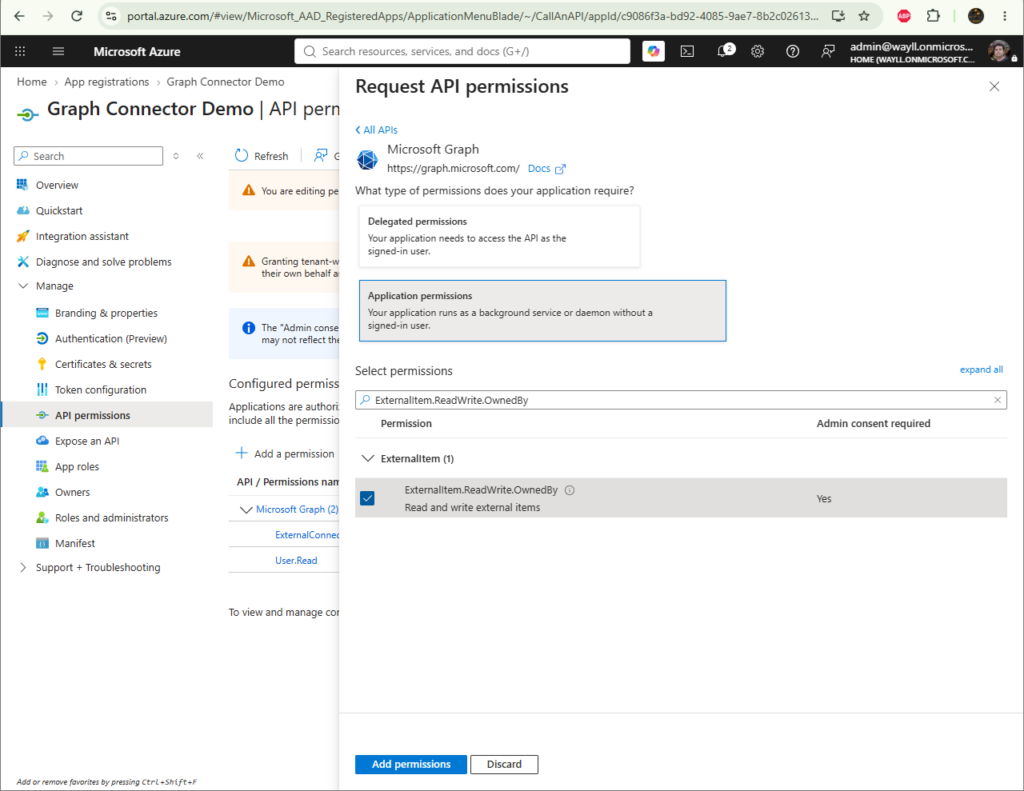The width and height of the screenshot is (1024, 791).
Task: Click the install app icon in address bar
Action: pyautogui.click(x=839, y=16)
